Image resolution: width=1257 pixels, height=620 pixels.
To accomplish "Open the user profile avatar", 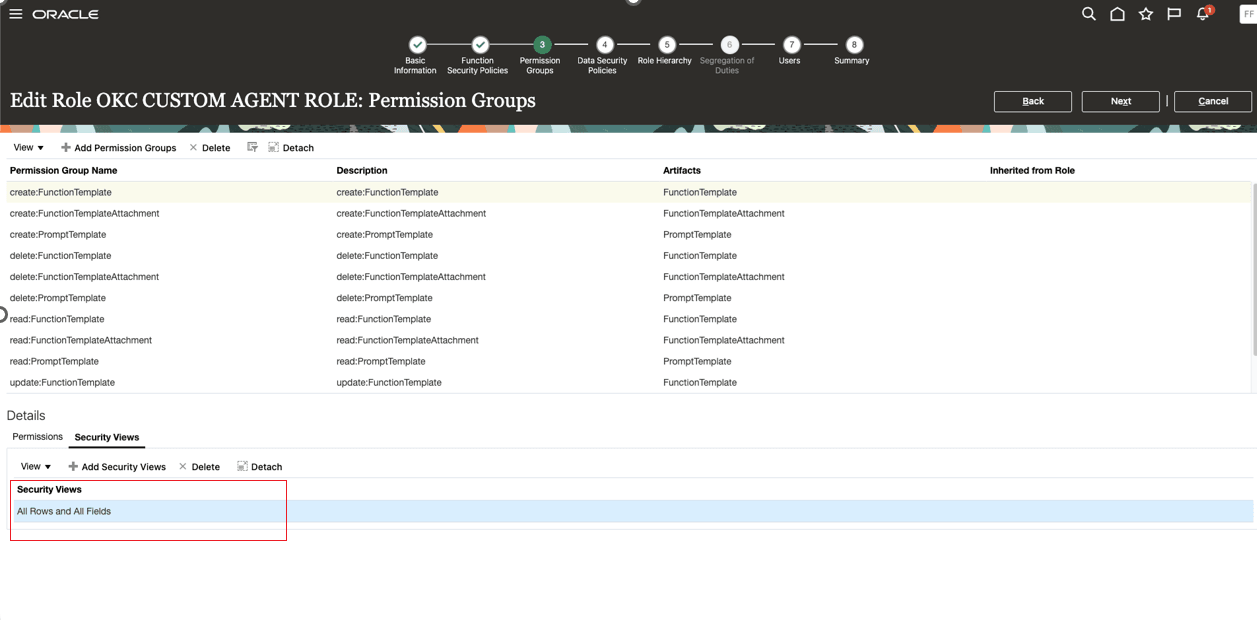I will pyautogui.click(x=1248, y=14).
